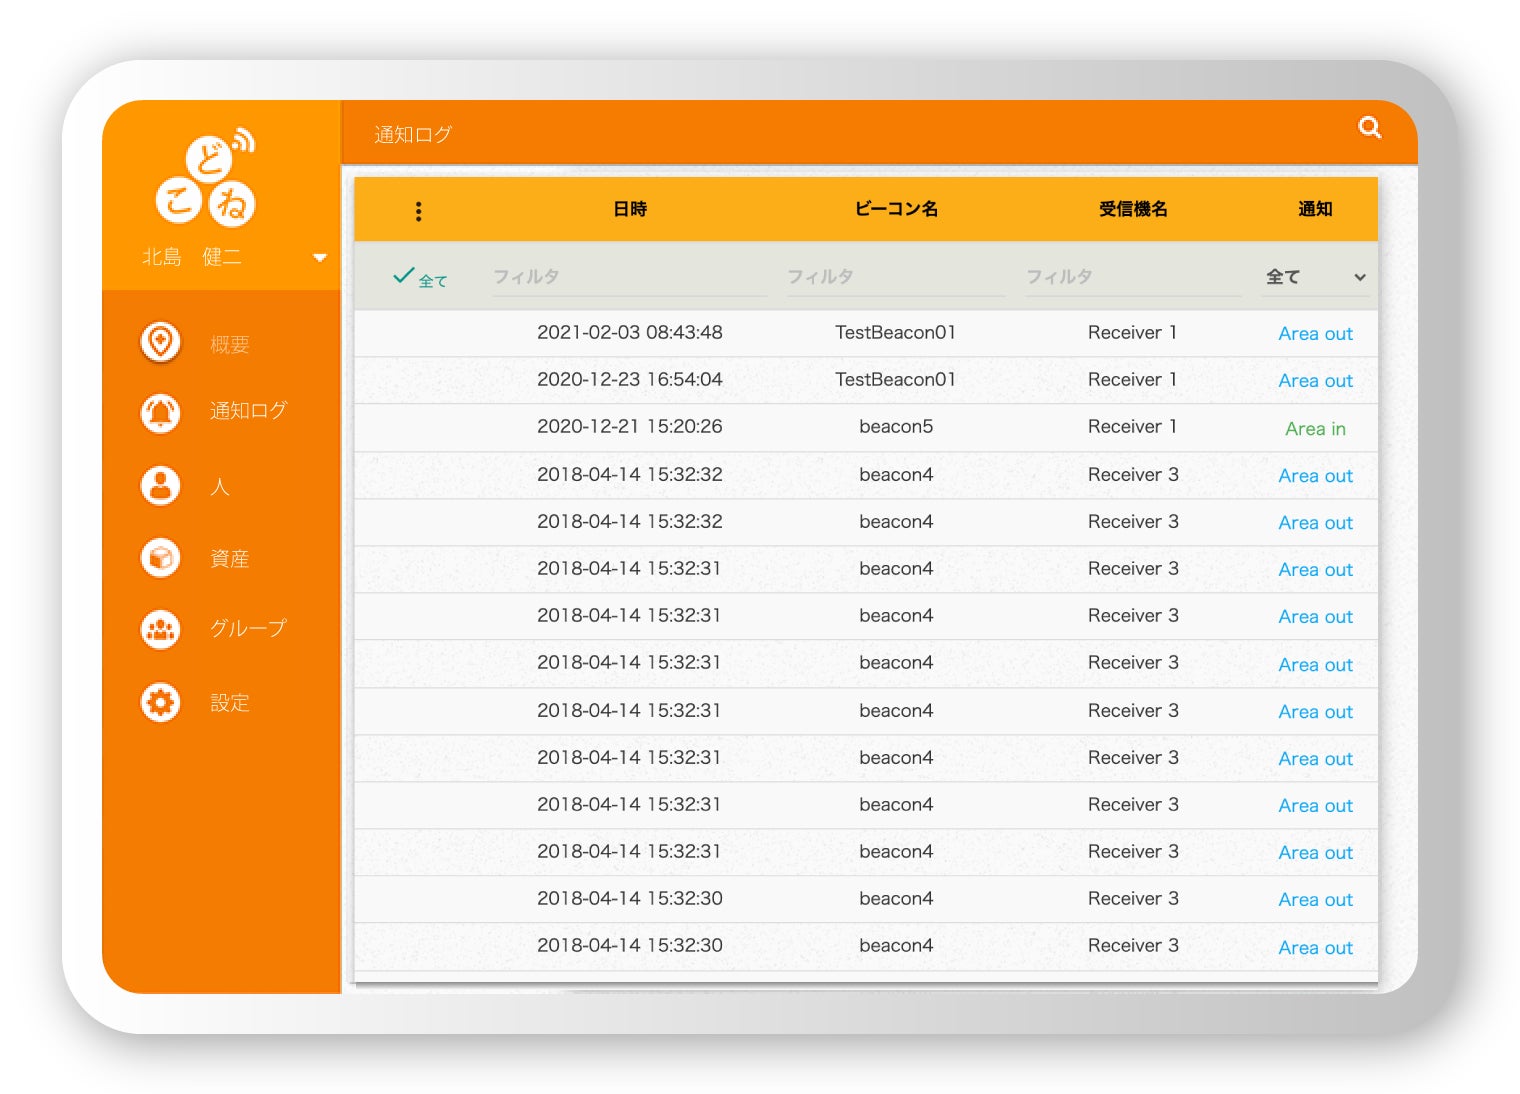This screenshot has width=1520, height=1094.
Task: Sort by the 日時 column header
Action: pos(630,209)
